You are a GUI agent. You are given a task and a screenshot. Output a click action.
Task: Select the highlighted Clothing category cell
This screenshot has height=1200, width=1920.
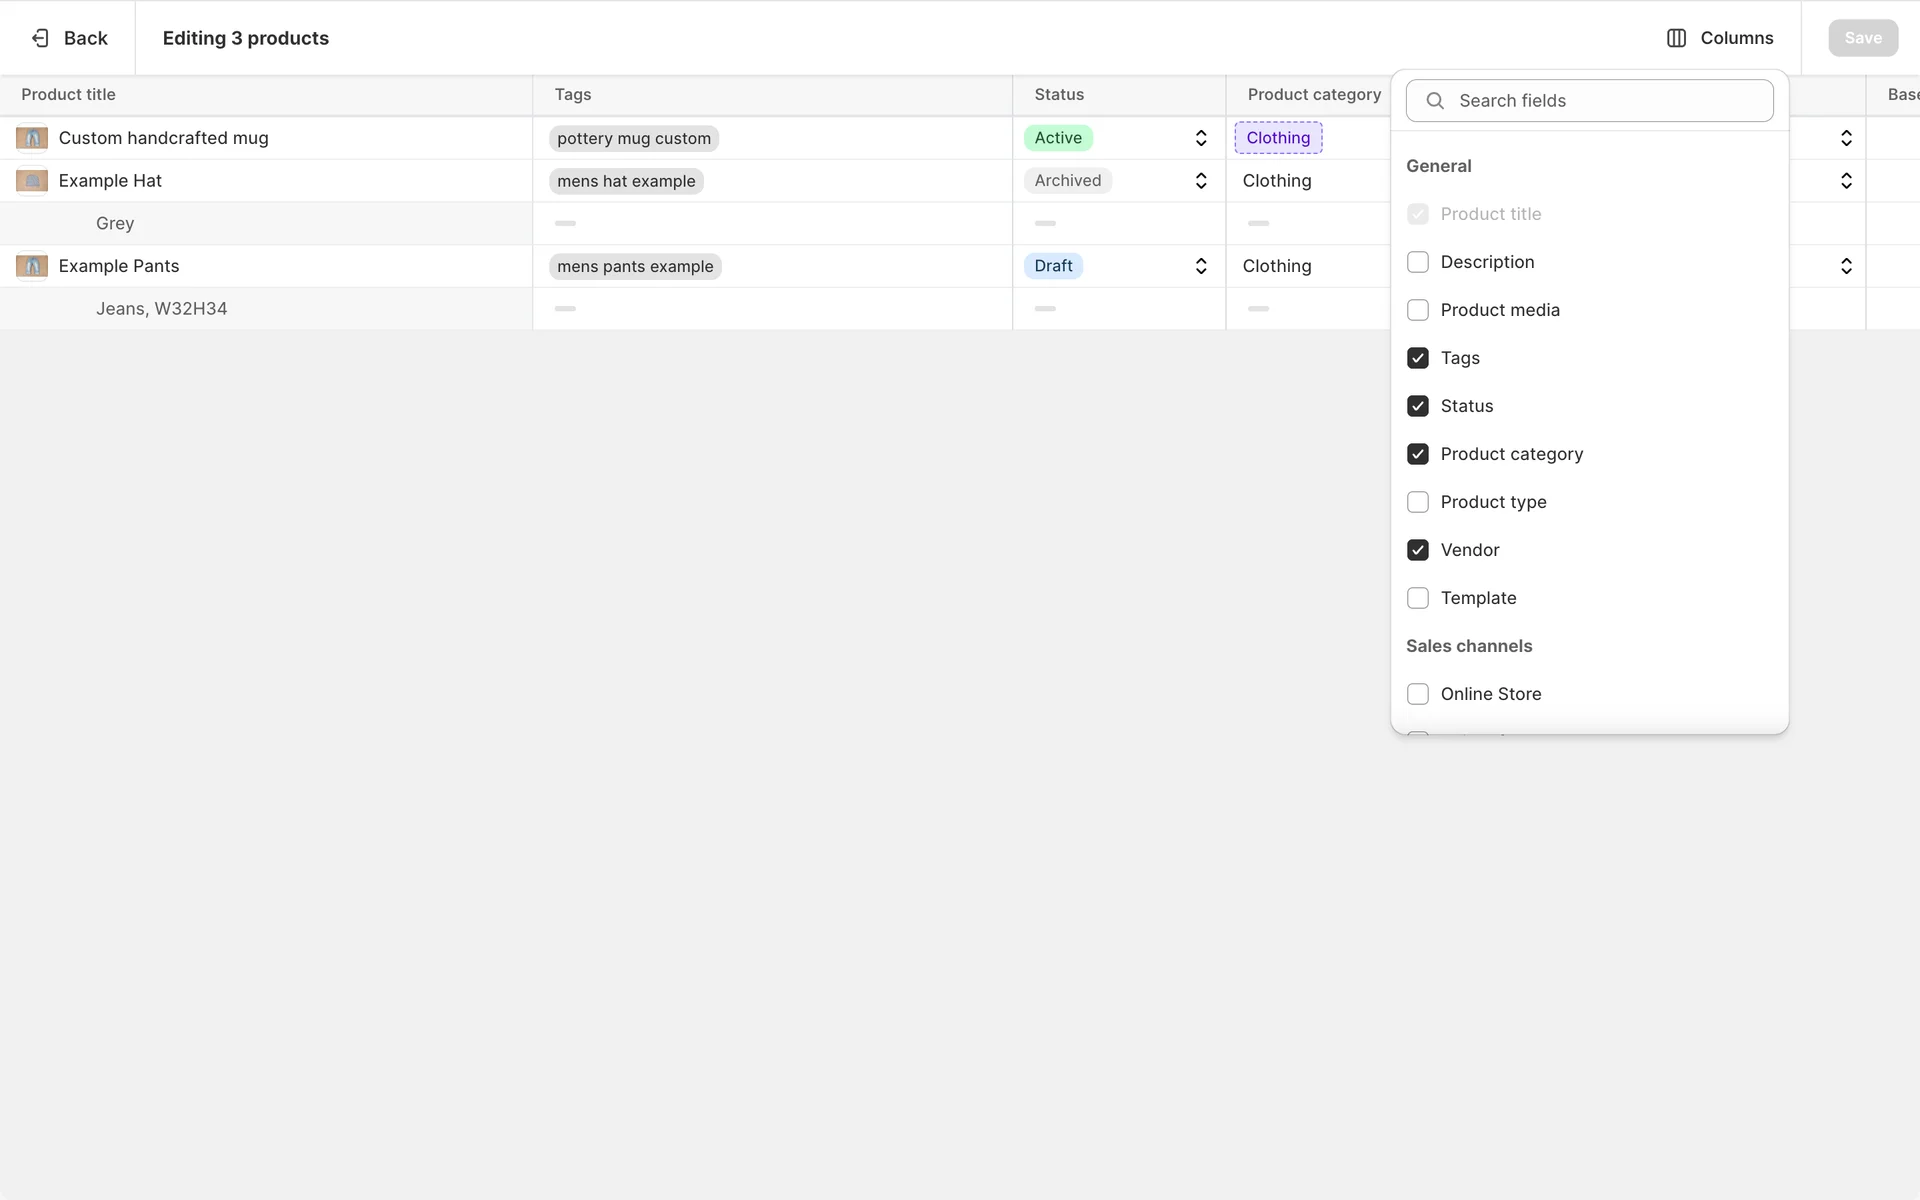point(1278,138)
